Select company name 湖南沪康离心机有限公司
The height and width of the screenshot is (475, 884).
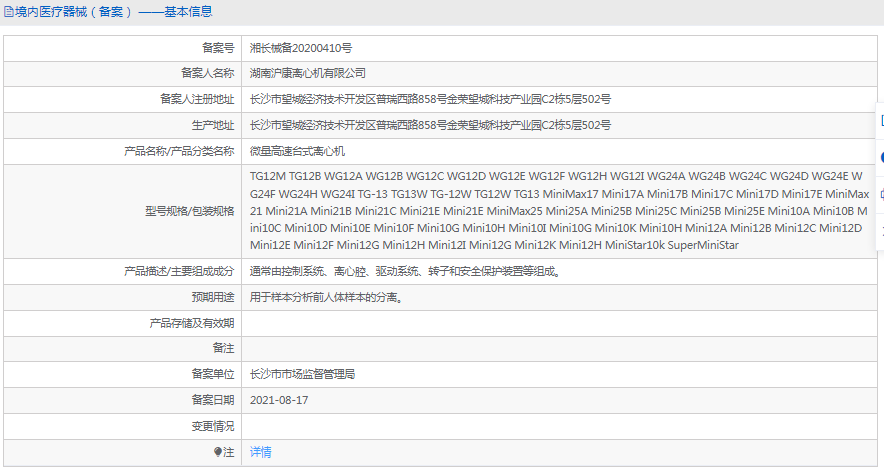(308, 73)
